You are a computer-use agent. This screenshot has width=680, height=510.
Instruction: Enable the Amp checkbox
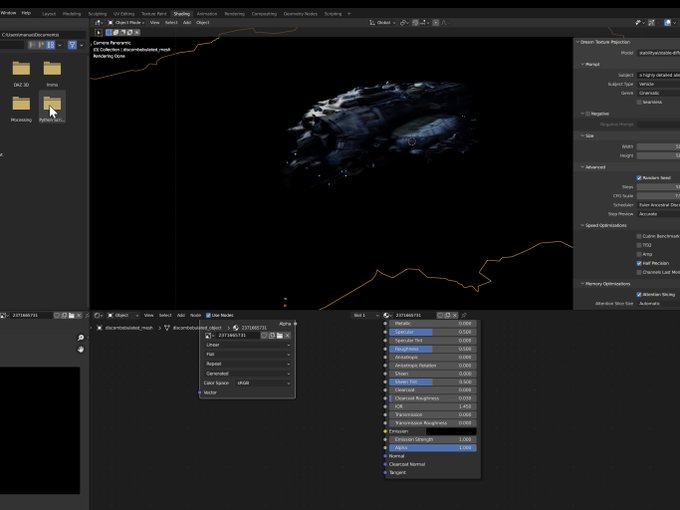click(x=639, y=255)
